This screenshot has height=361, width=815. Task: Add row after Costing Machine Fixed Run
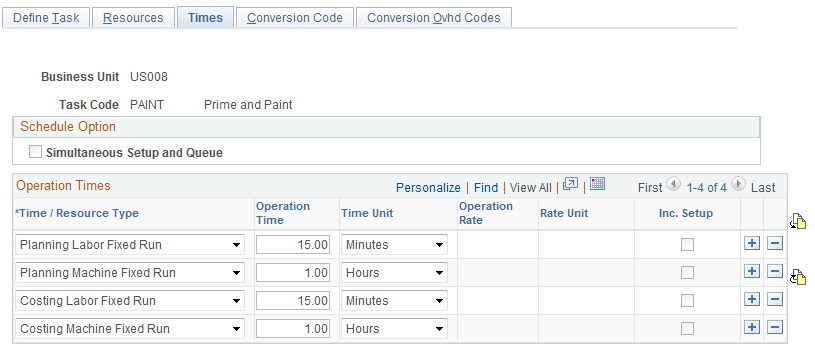(x=752, y=327)
